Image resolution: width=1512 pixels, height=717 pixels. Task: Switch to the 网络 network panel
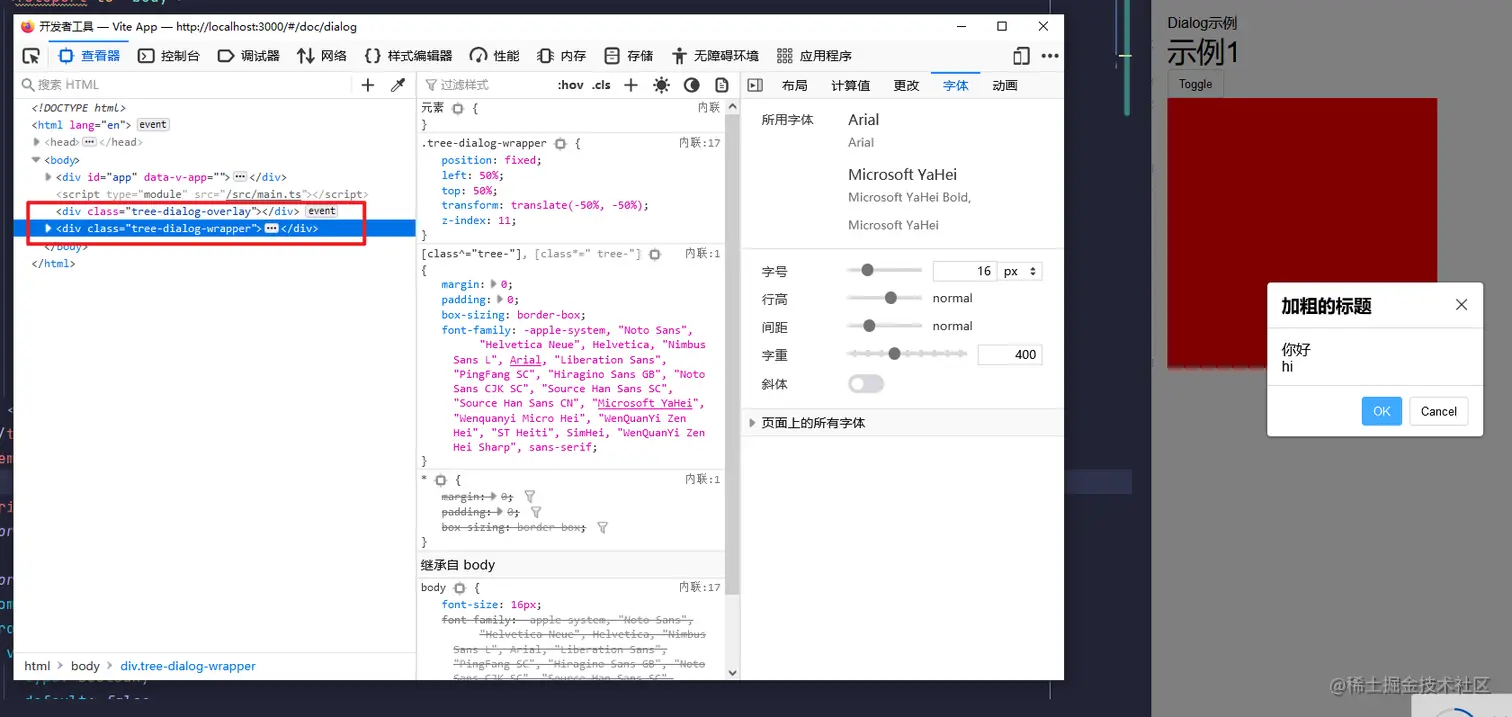tap(322, 56)
